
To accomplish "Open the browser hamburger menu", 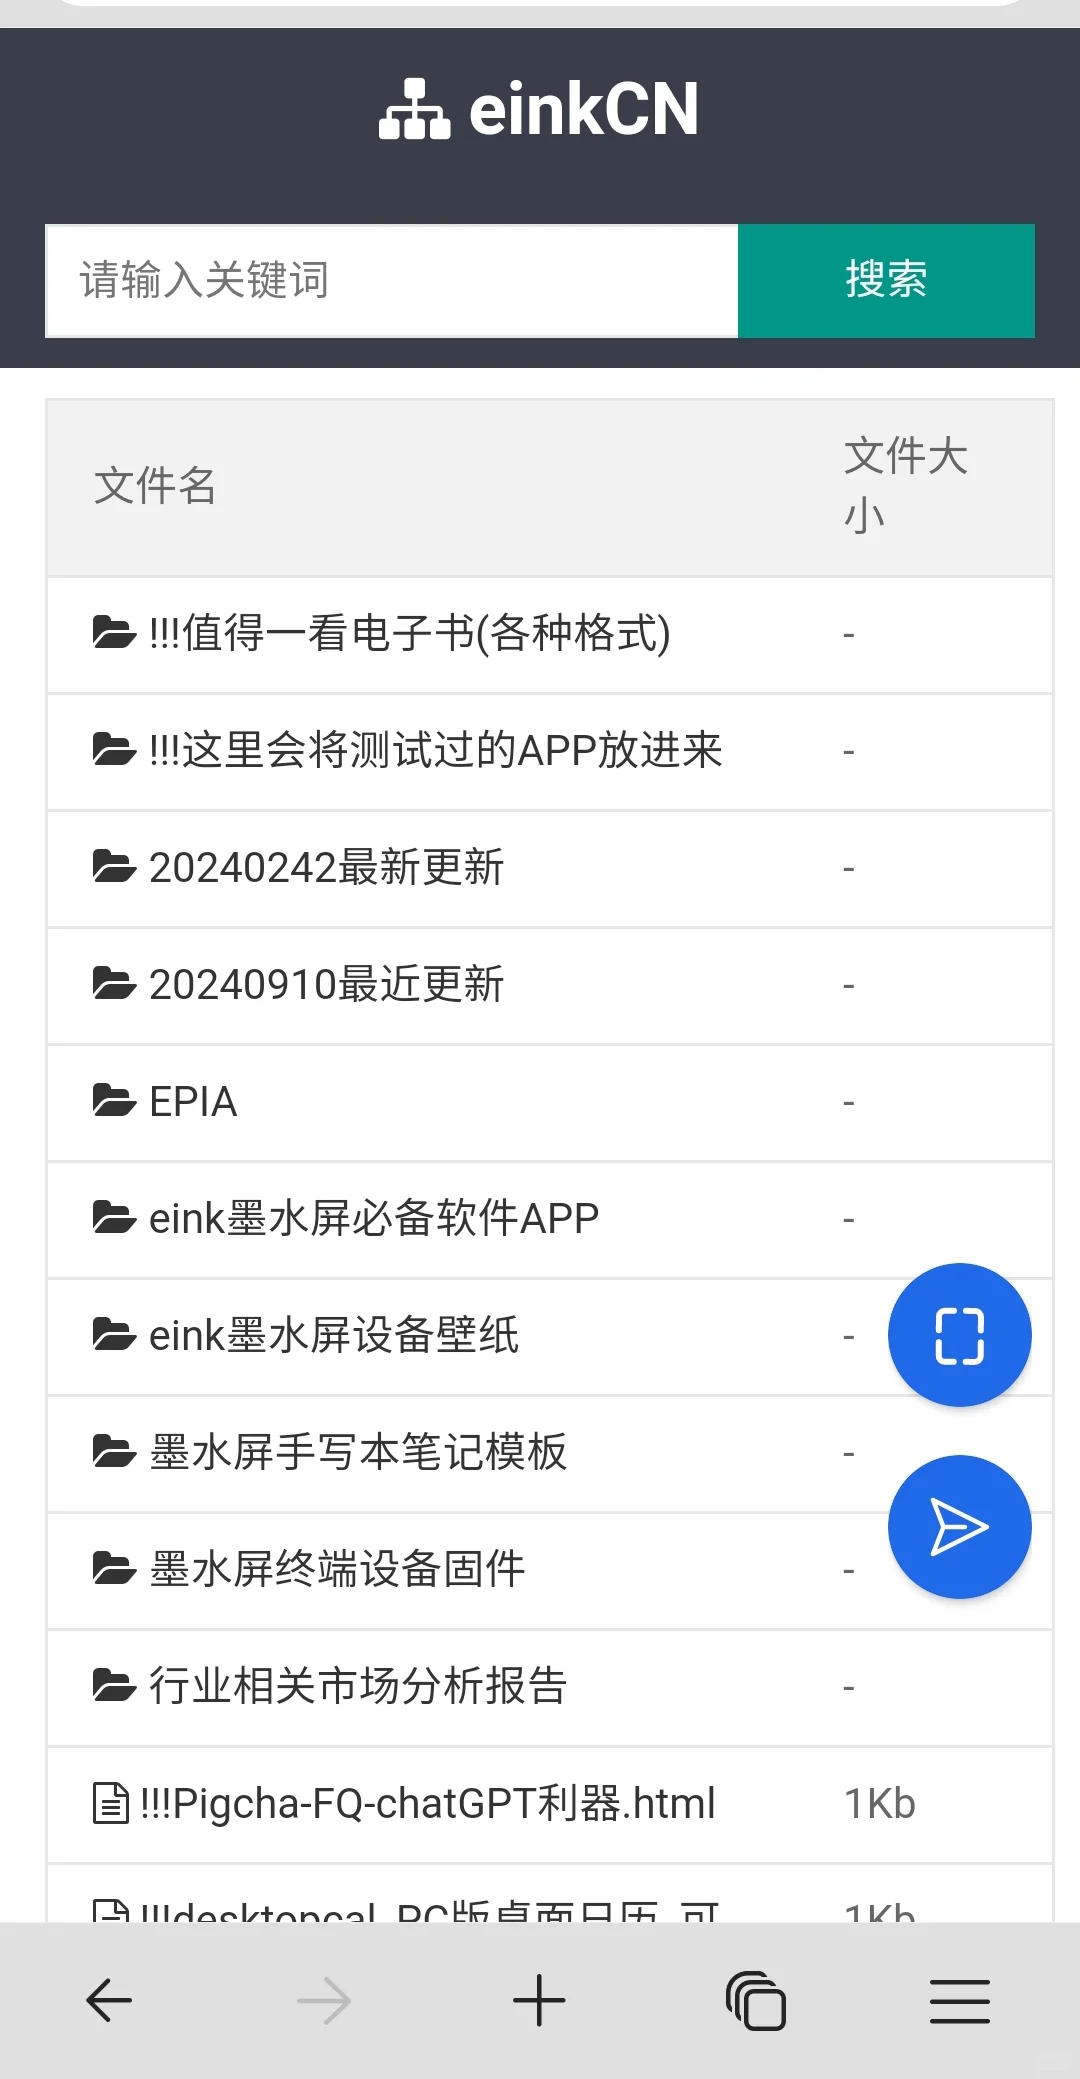I will click(x=960, y=2001).
